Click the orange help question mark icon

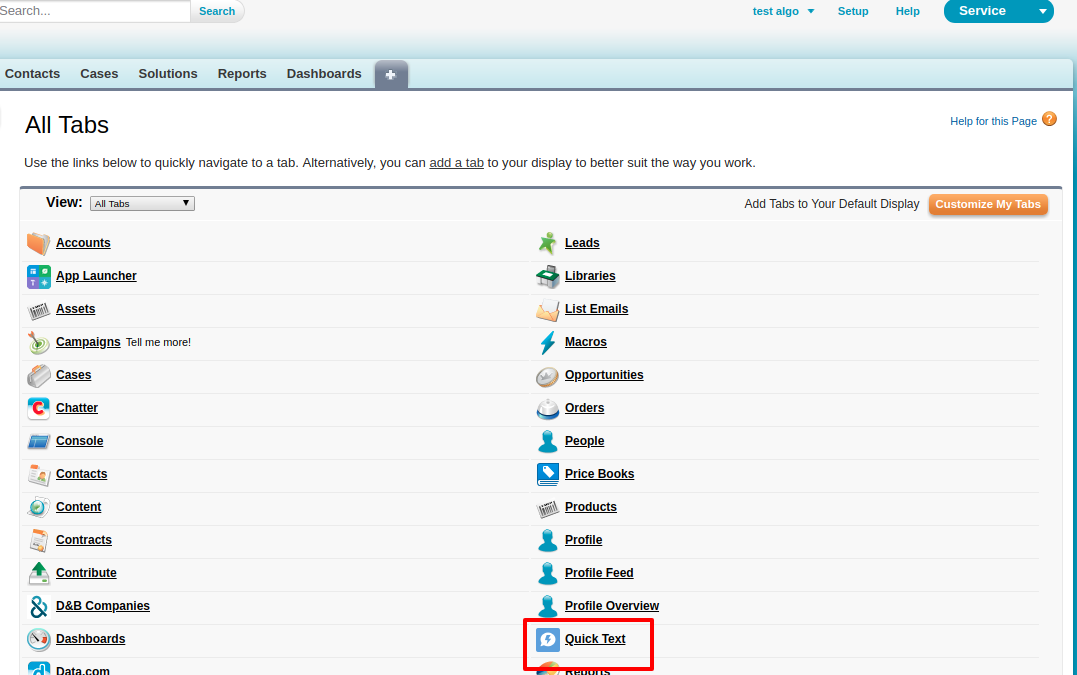click(x=1049, y=119)
